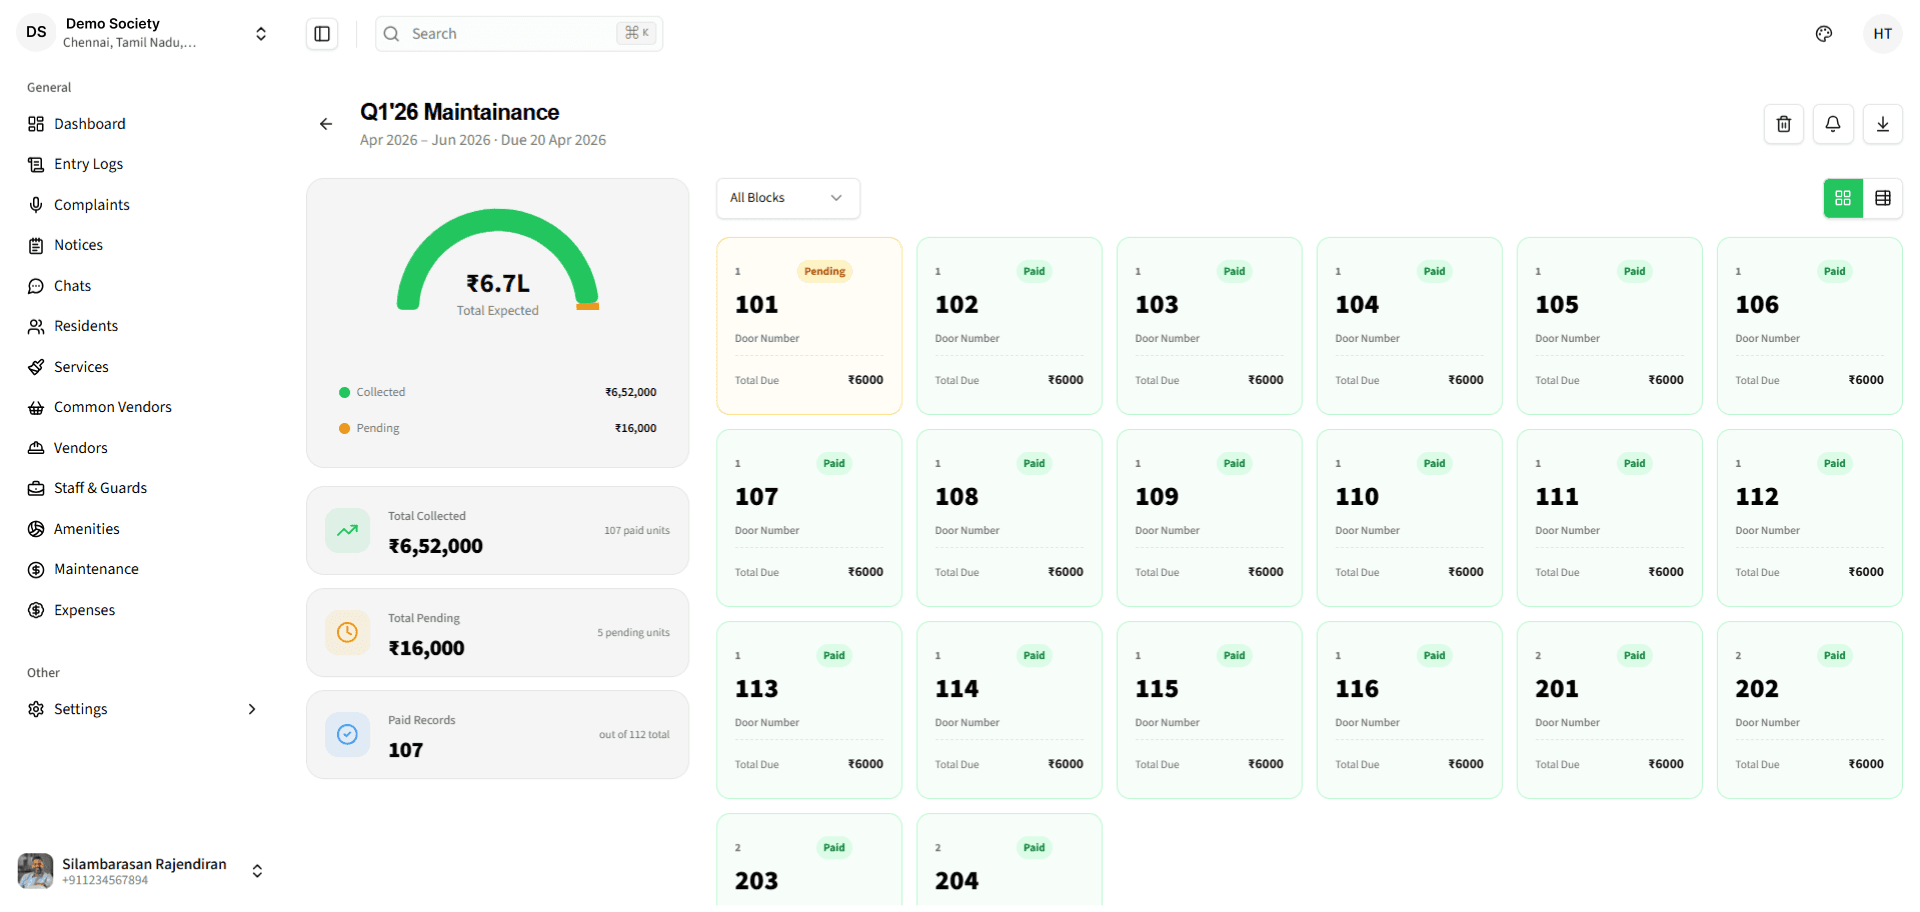Image resolution: width=1920 pixels, height=912 pixels.
Task: Open door 101 pending card
Action: (x=809, y=326)
